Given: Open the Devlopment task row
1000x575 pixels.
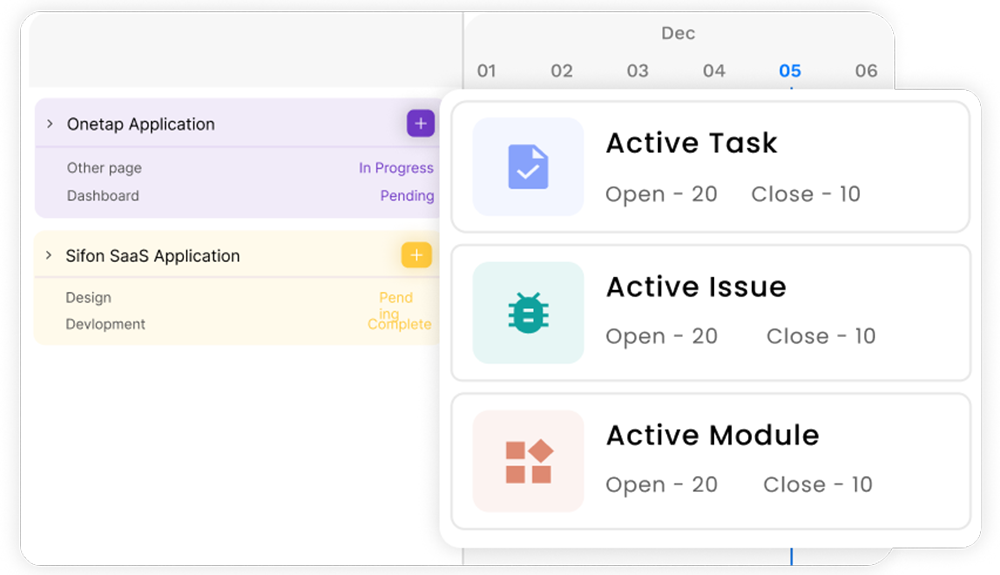Looking at the screenshot, I should click(x=105, y=324).
